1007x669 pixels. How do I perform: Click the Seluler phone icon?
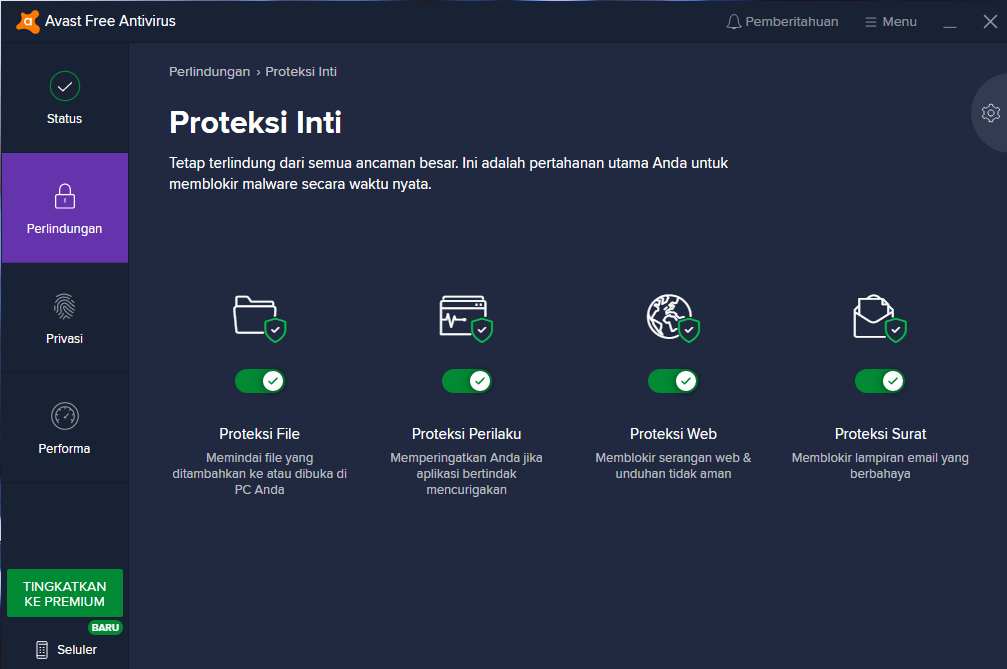41,649
